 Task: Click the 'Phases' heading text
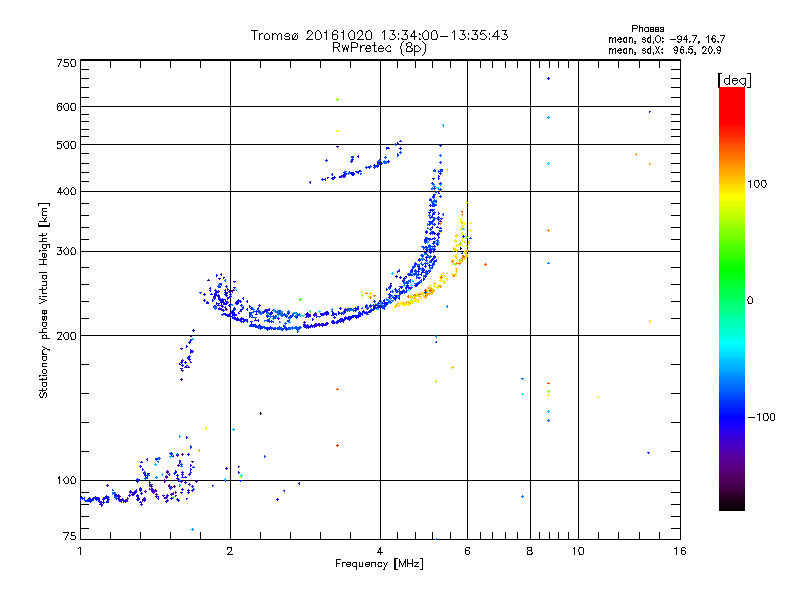pos(647,29)
